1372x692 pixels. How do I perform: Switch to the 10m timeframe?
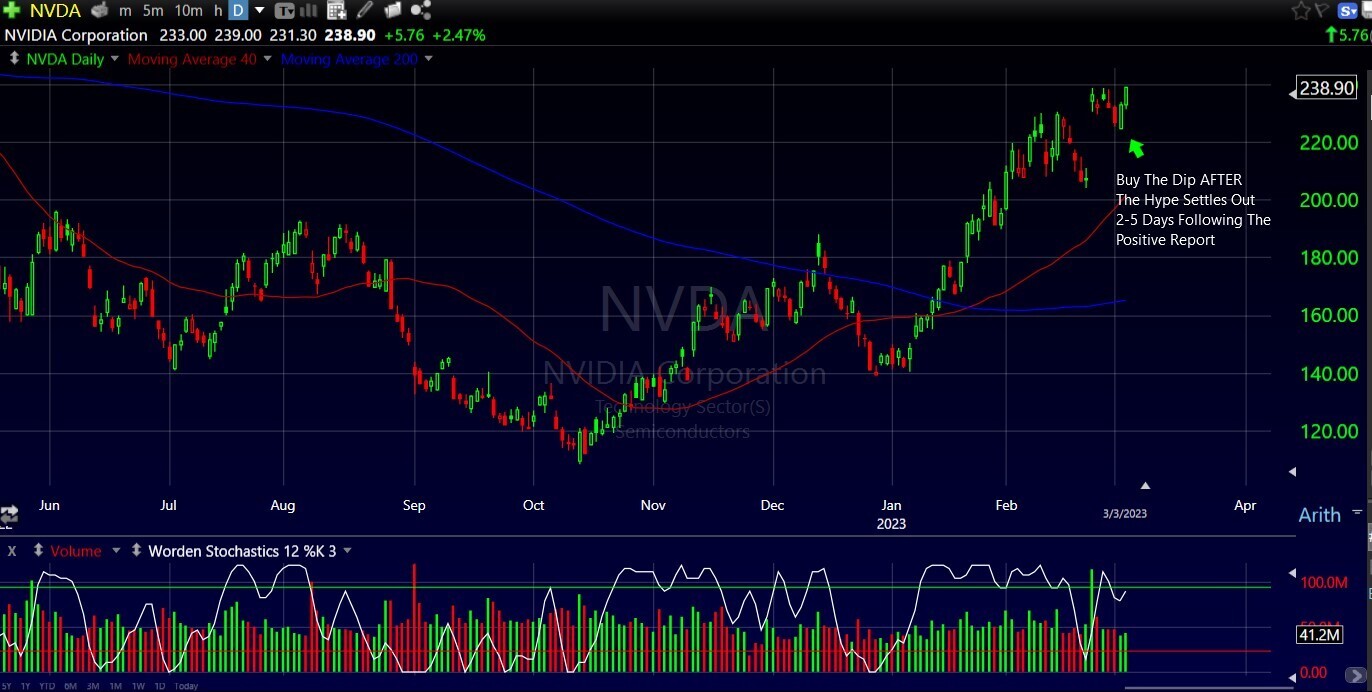(x=189, y=11)
